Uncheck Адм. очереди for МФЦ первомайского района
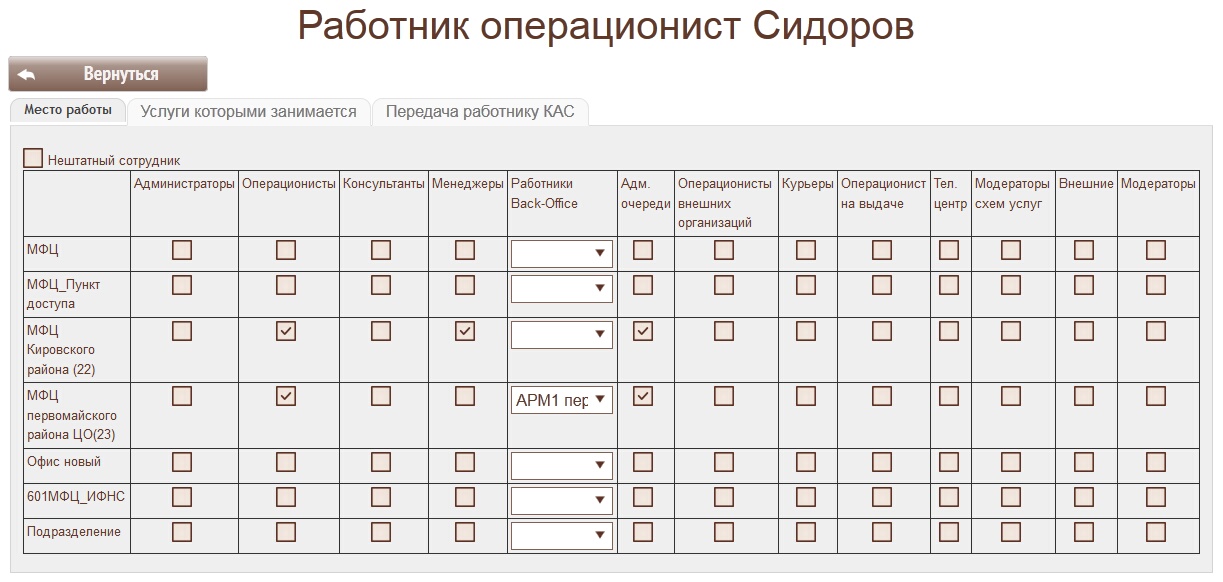This screenshot has width=1223, height=582. pos(643,397)
